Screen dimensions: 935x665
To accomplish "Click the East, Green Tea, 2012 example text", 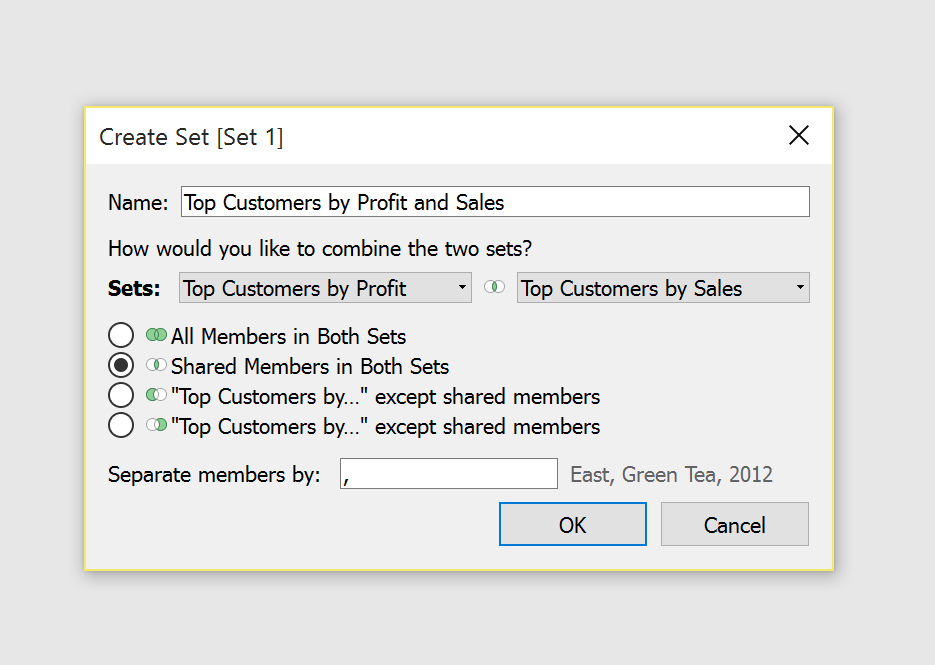I will 671,474.
